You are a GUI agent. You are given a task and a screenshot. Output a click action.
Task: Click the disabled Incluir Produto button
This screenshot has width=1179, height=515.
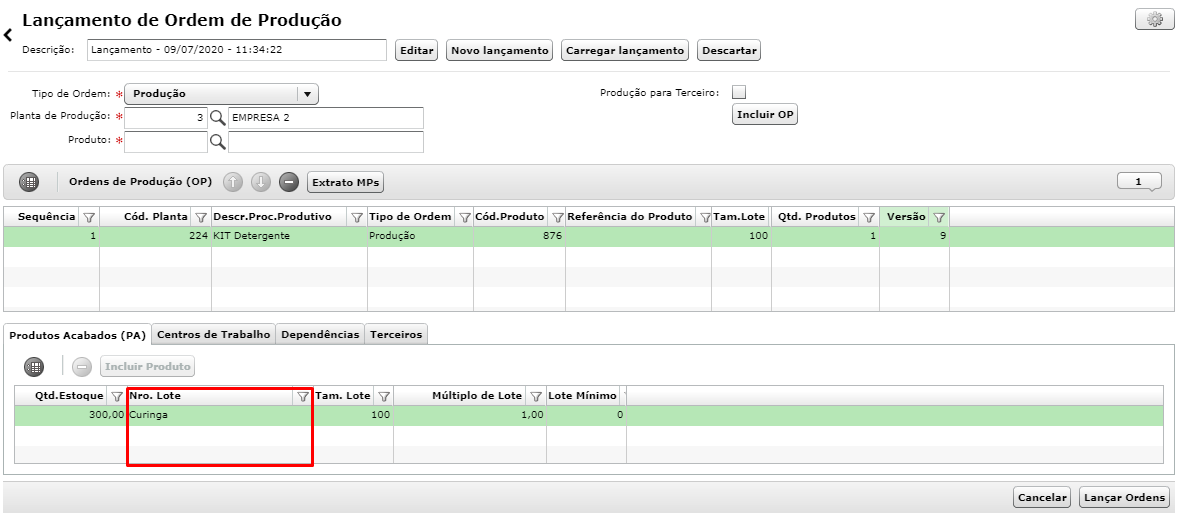147,367
